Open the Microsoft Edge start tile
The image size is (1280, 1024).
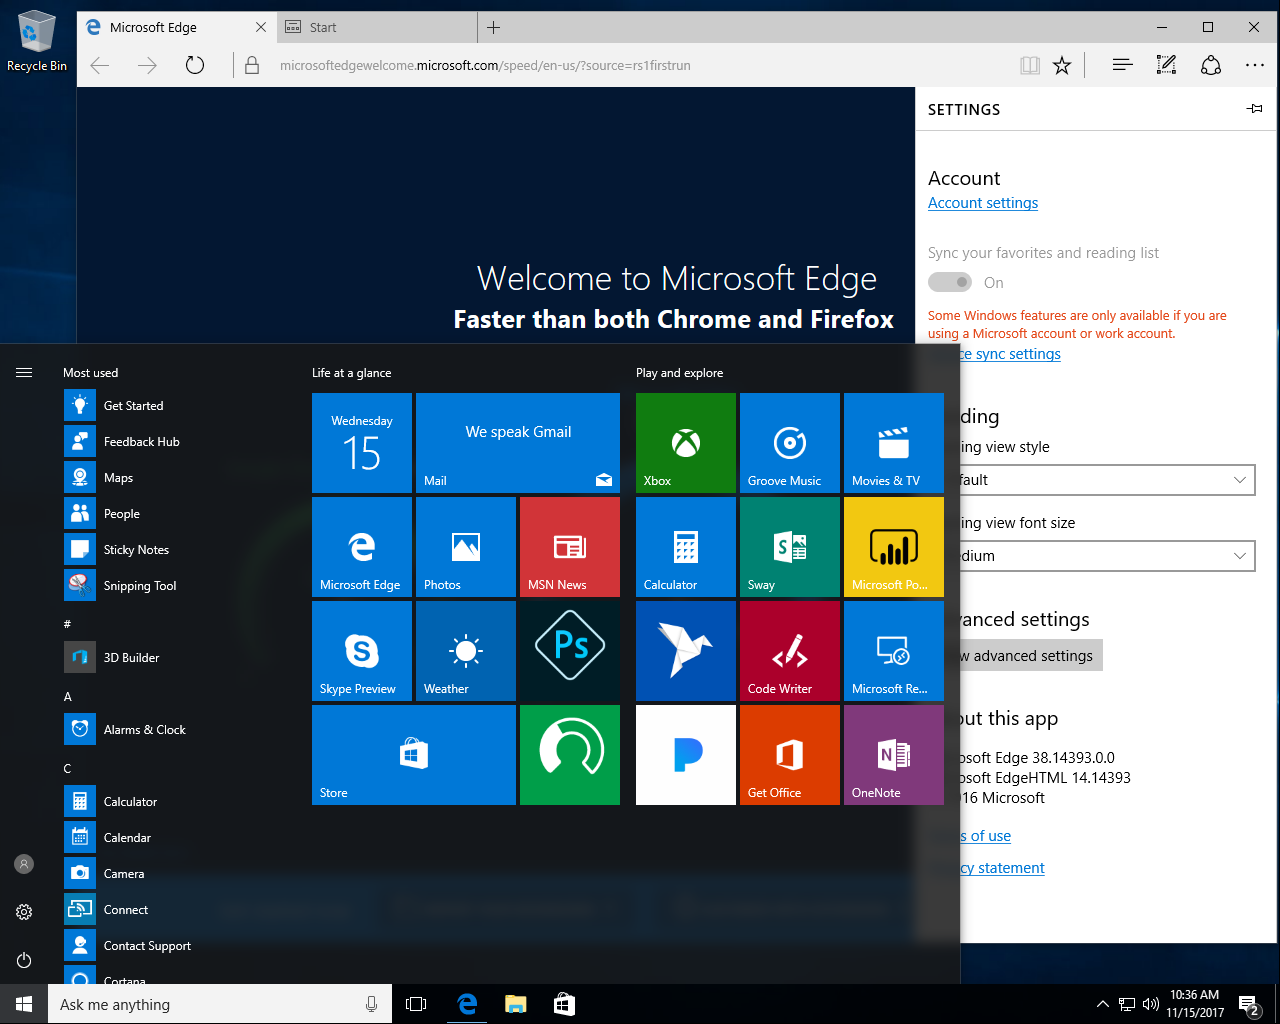362,547
